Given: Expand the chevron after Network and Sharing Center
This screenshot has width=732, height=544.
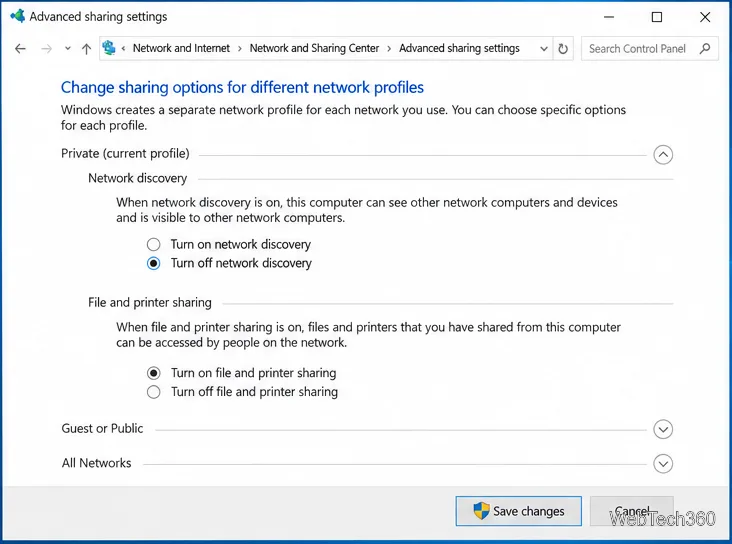Looking at the screenshot, I should point(389,49).
